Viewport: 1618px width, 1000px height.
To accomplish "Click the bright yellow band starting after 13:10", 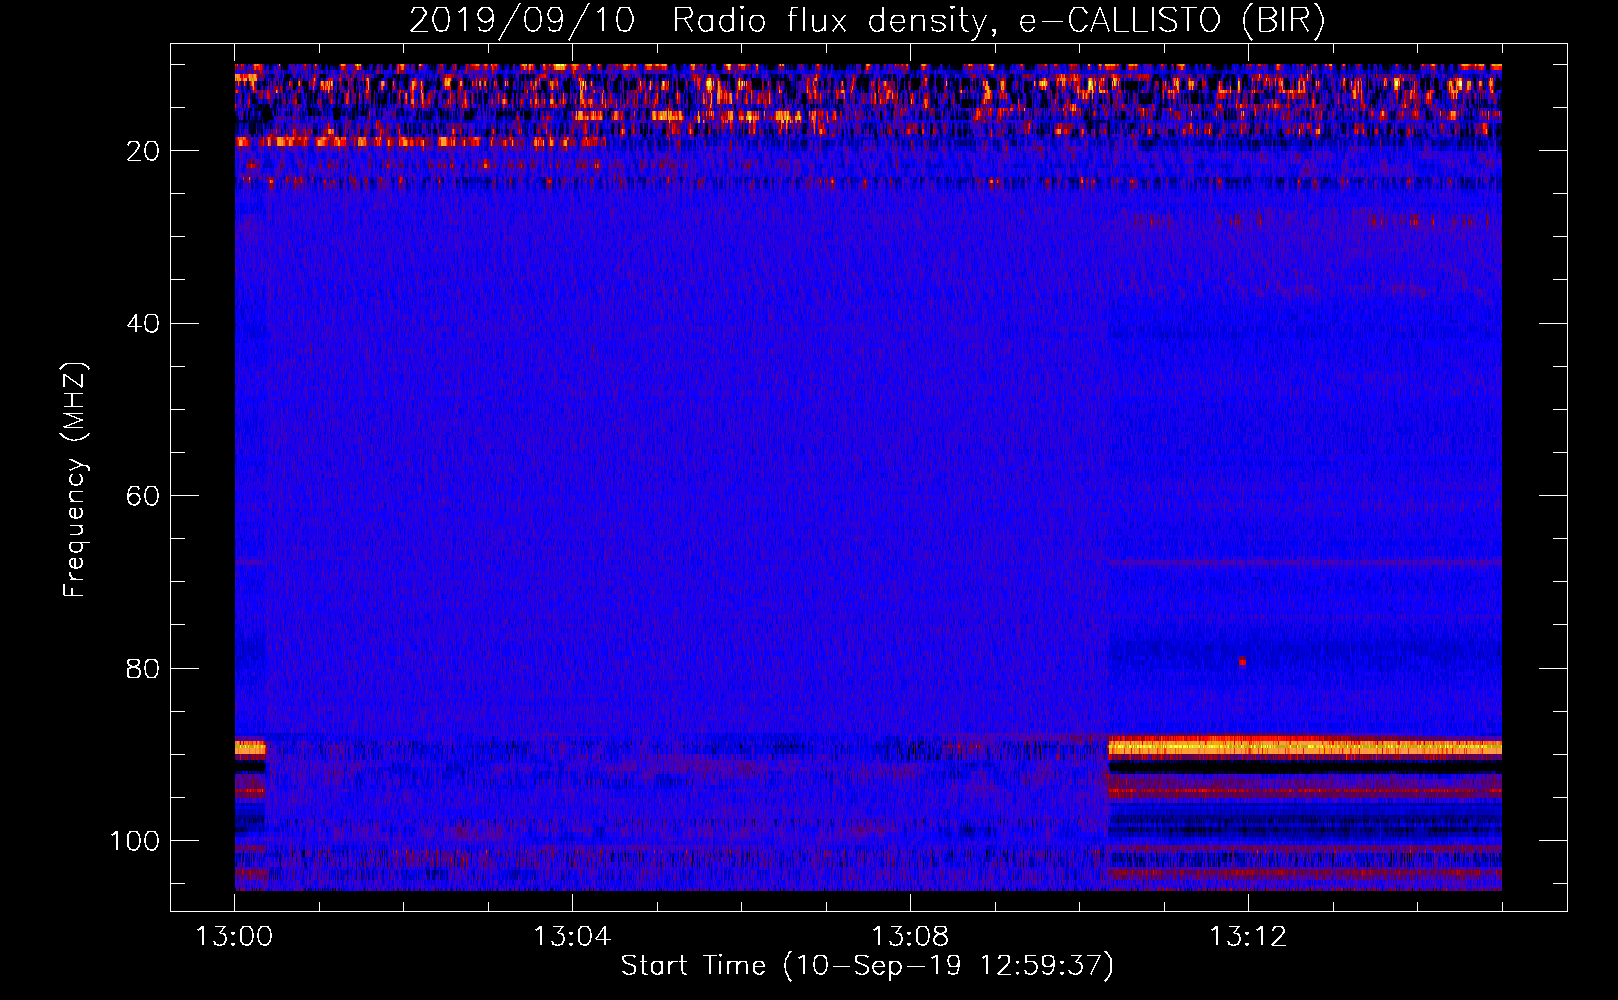I will [1305, 747].
